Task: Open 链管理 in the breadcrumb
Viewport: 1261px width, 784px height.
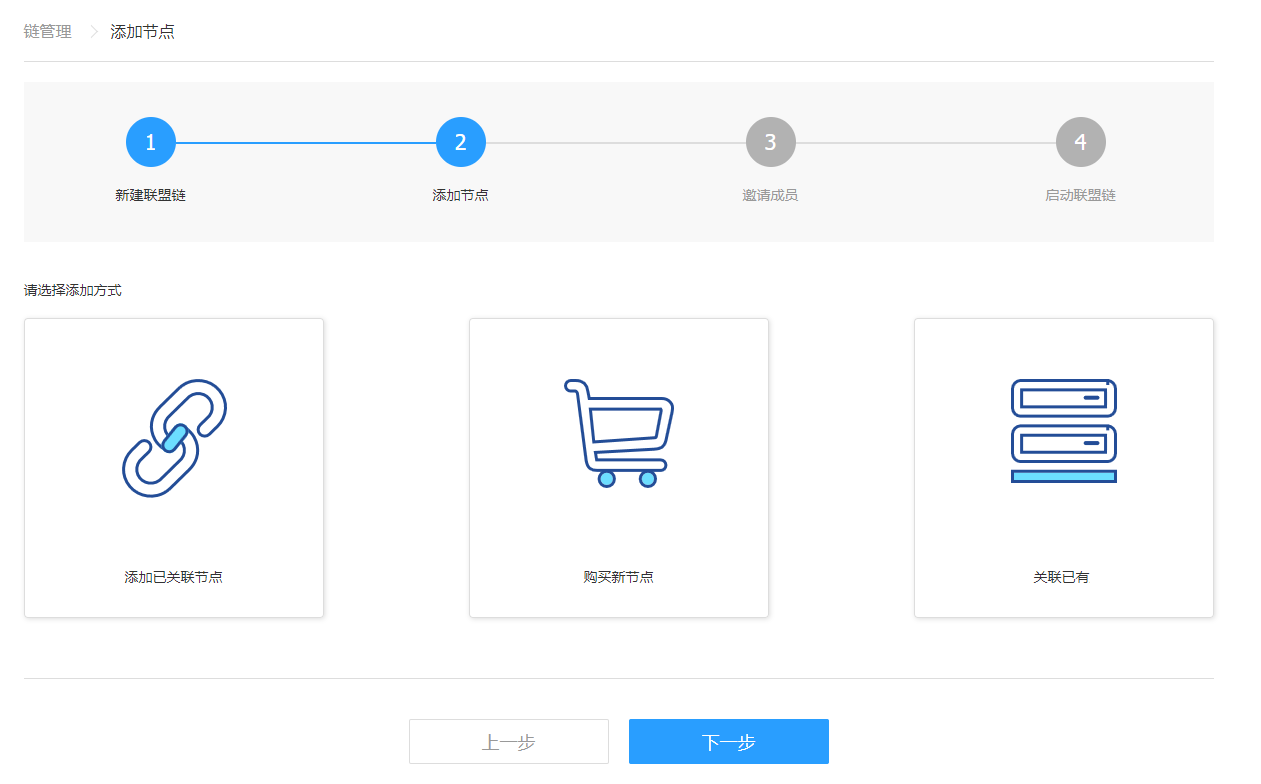Action: (48, 32)
